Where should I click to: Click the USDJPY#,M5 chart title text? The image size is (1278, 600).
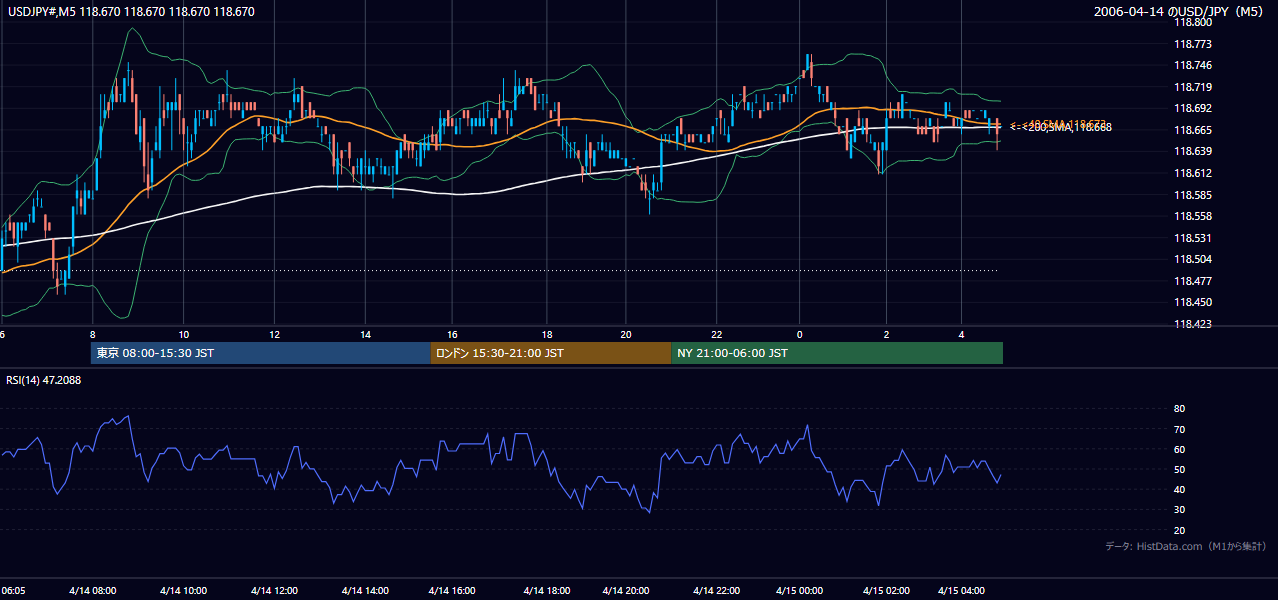pyautogui.click(x=129, y=12)
